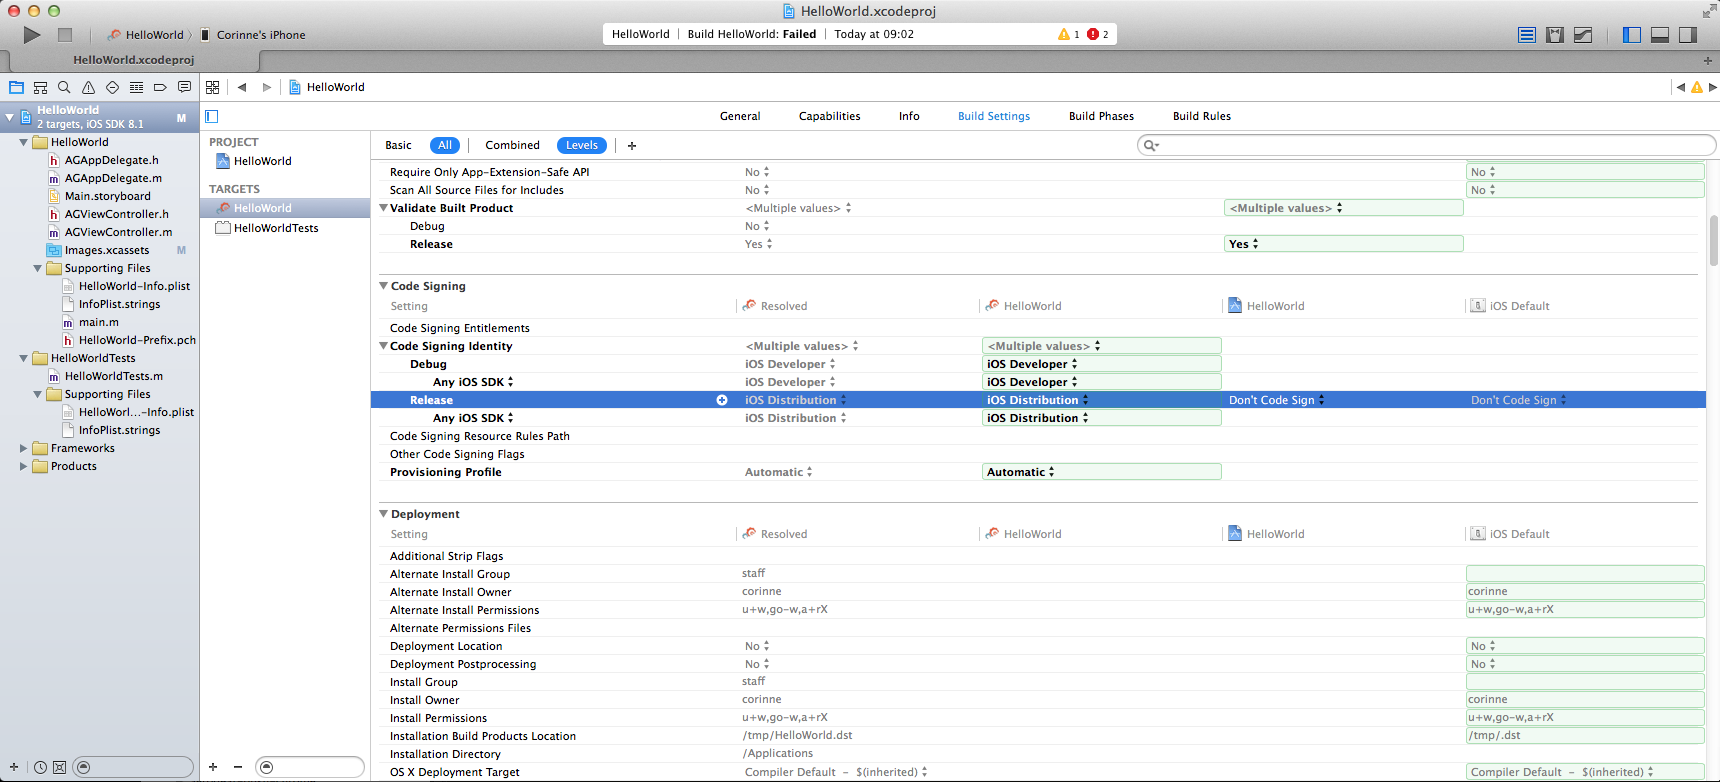
Task: Open the symbol navigator
Action: click(40, 87)
